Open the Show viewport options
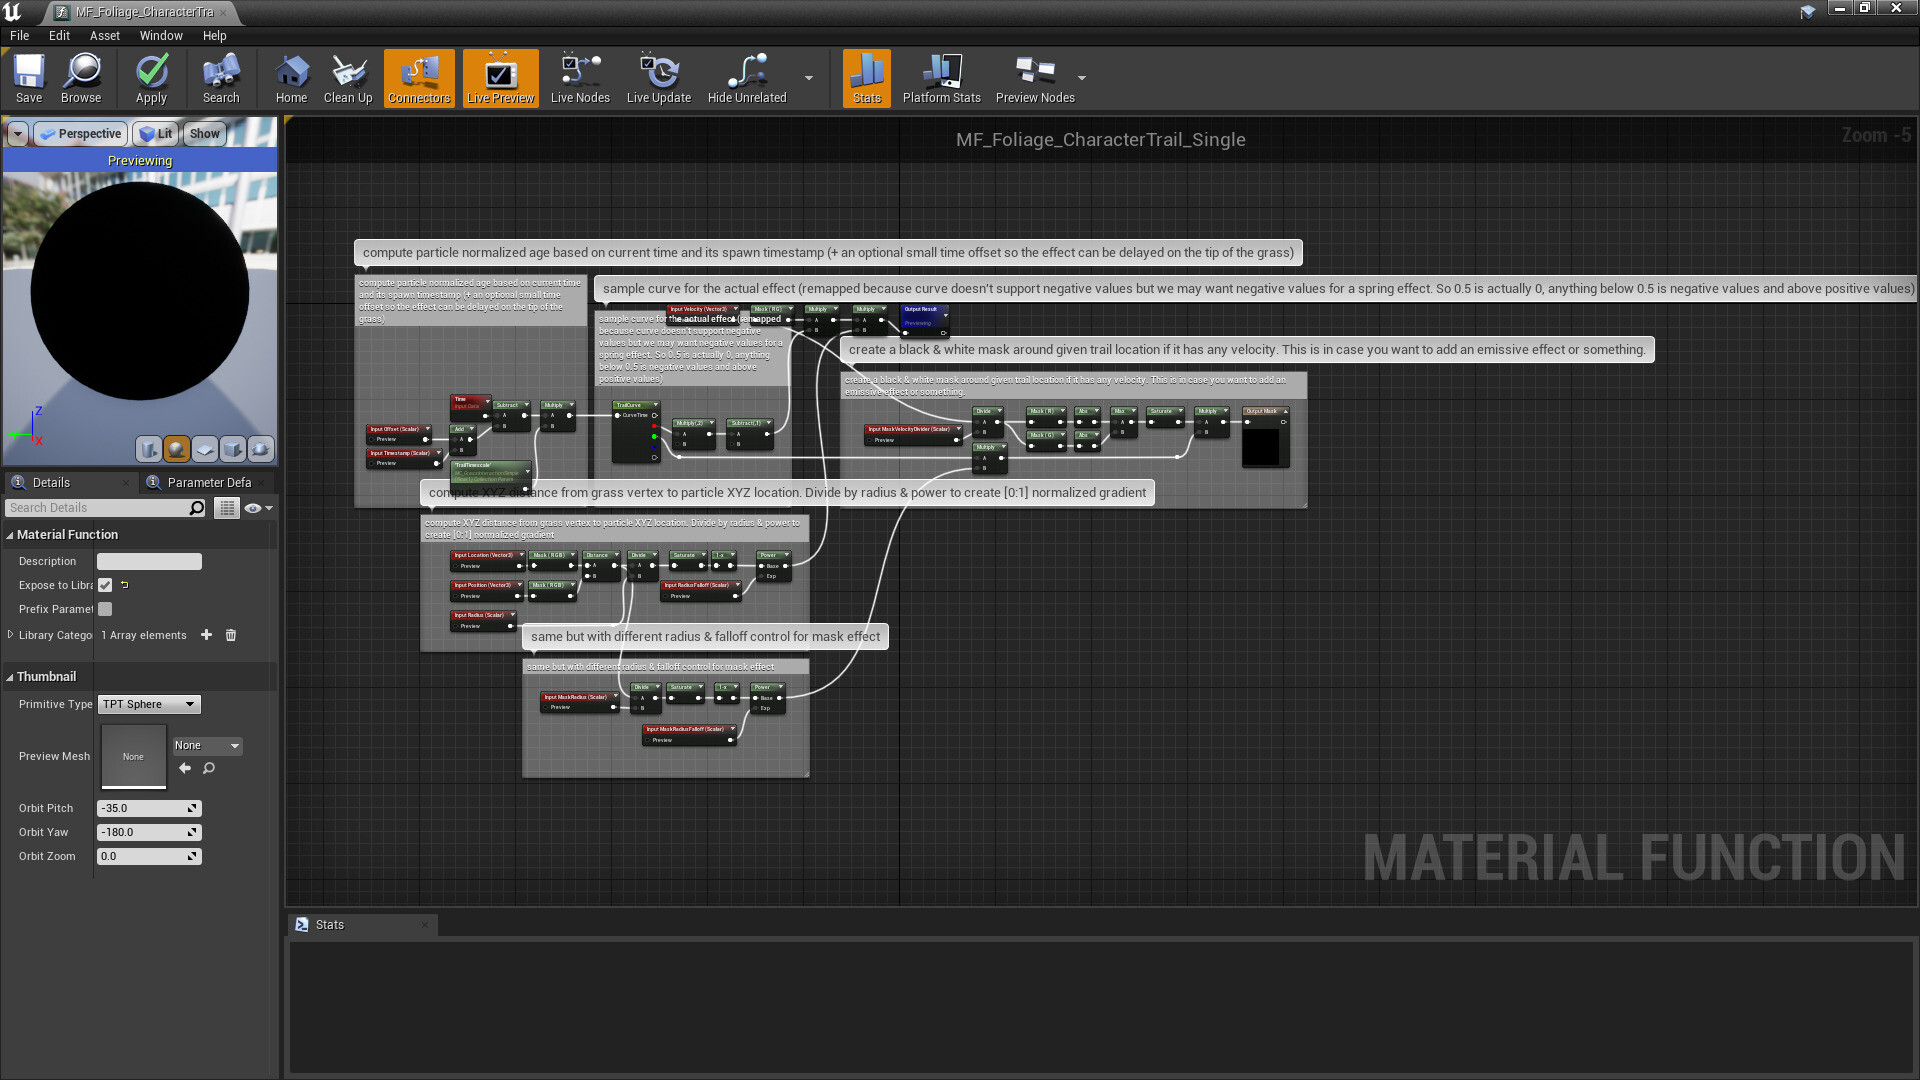Viewport: 1920px width, 1080px height. pyautogui.click(x=204, y=133)
